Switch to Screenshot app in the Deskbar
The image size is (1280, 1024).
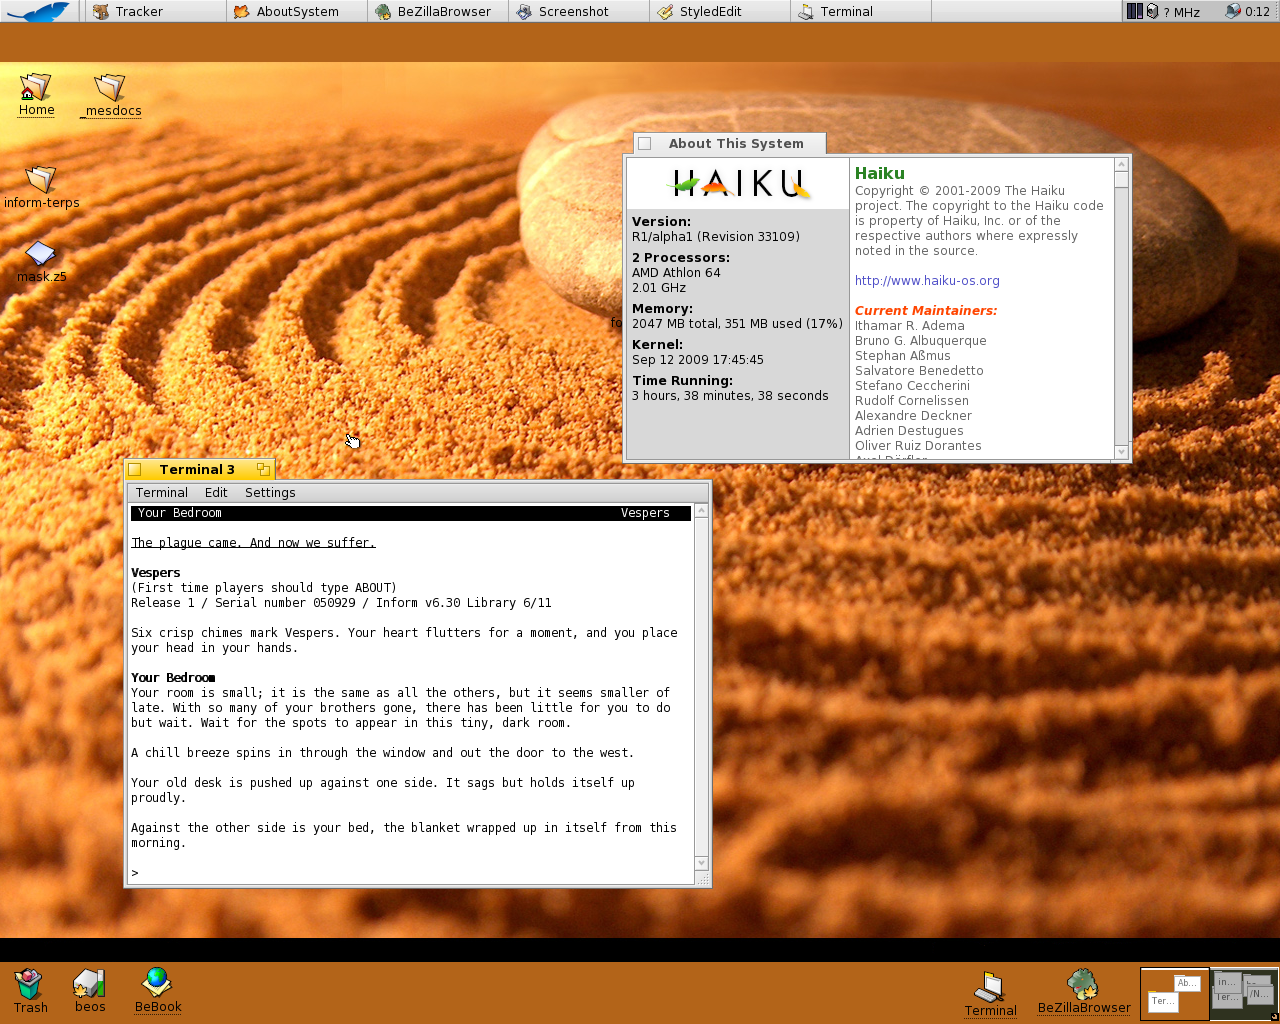[579, 11]
